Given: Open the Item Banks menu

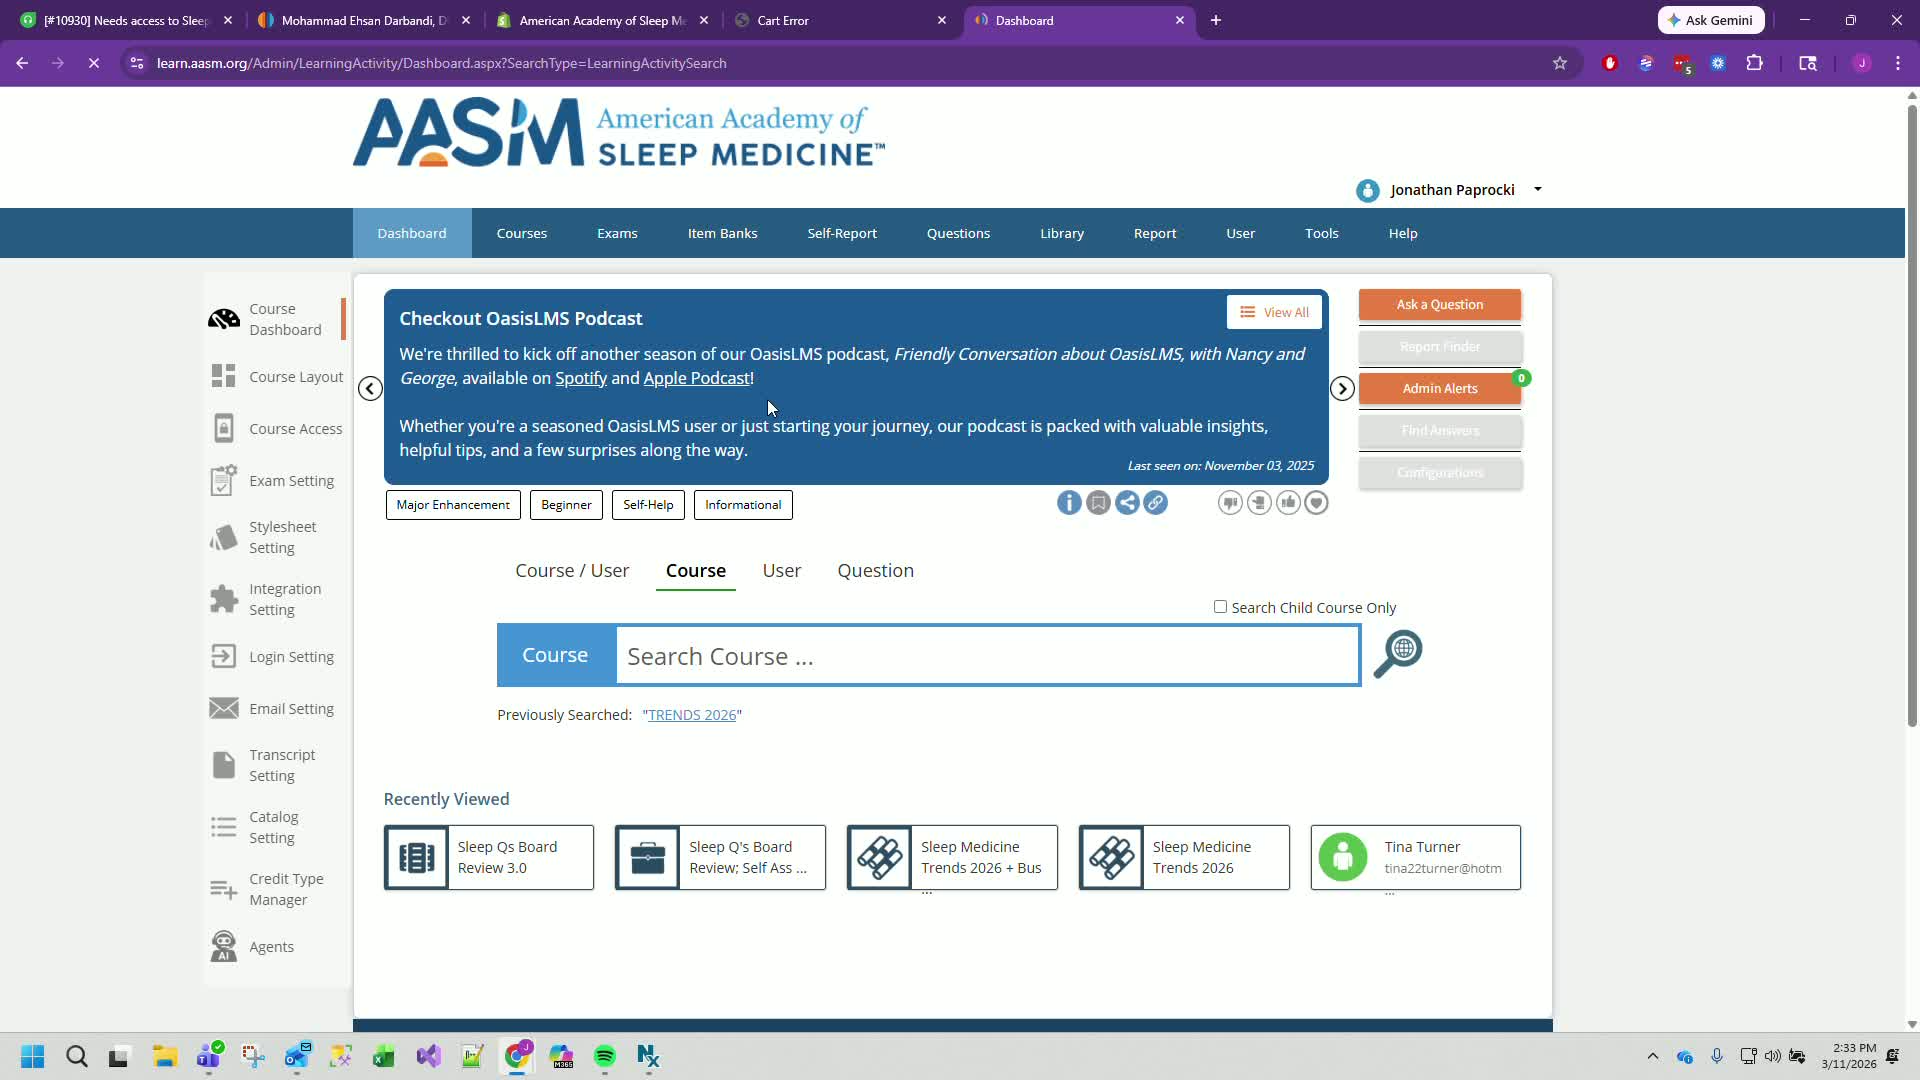Looking at the screenshot, I should tap(722, 233).
